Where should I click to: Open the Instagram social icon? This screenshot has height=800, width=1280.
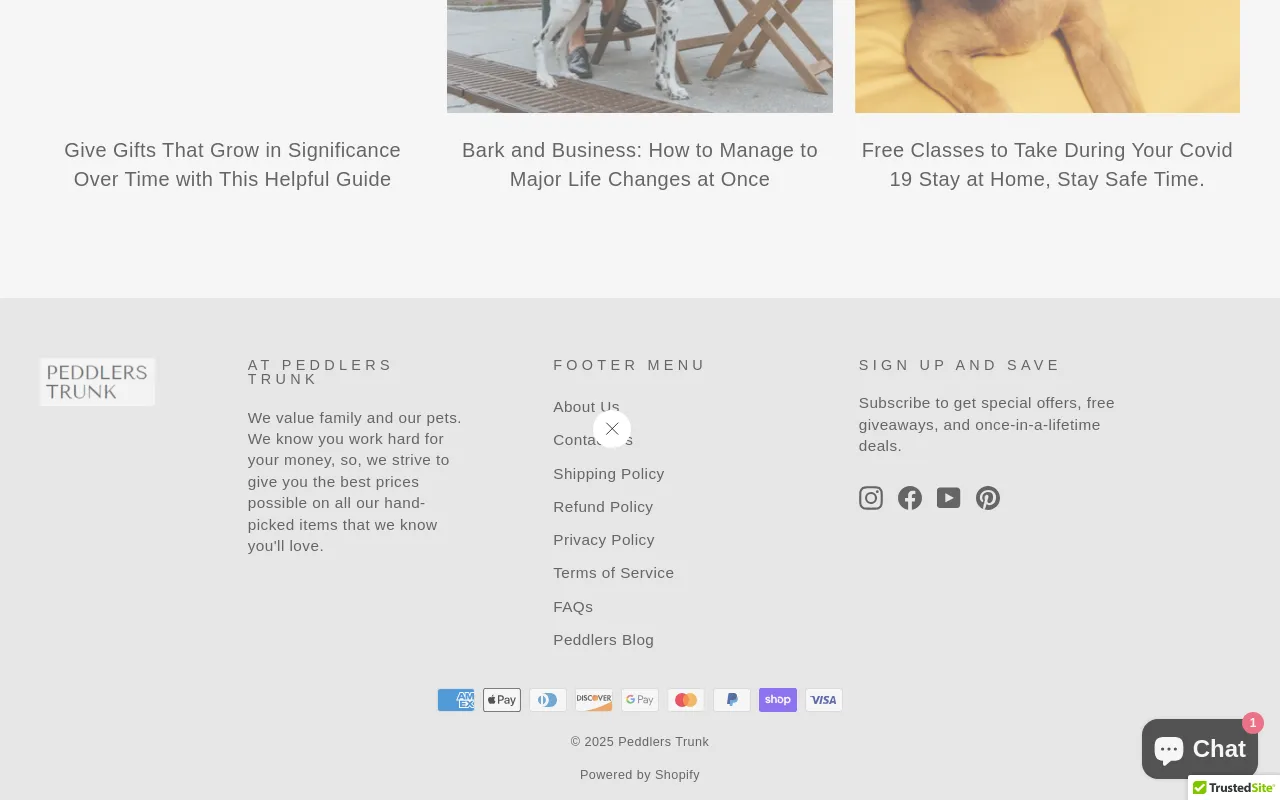(x=871, y=498)
